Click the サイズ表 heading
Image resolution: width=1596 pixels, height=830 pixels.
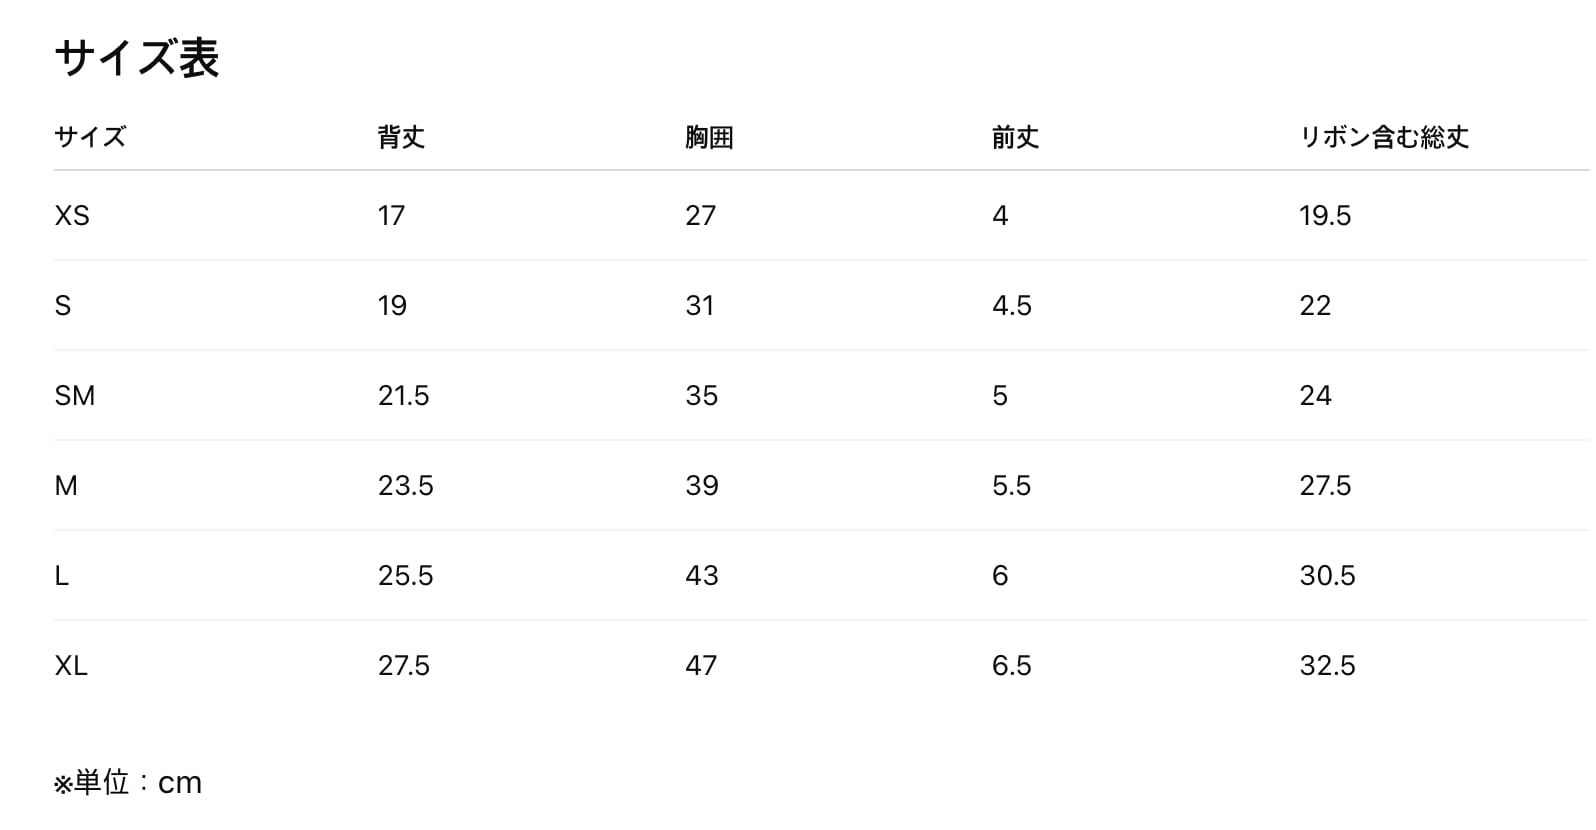136,58
